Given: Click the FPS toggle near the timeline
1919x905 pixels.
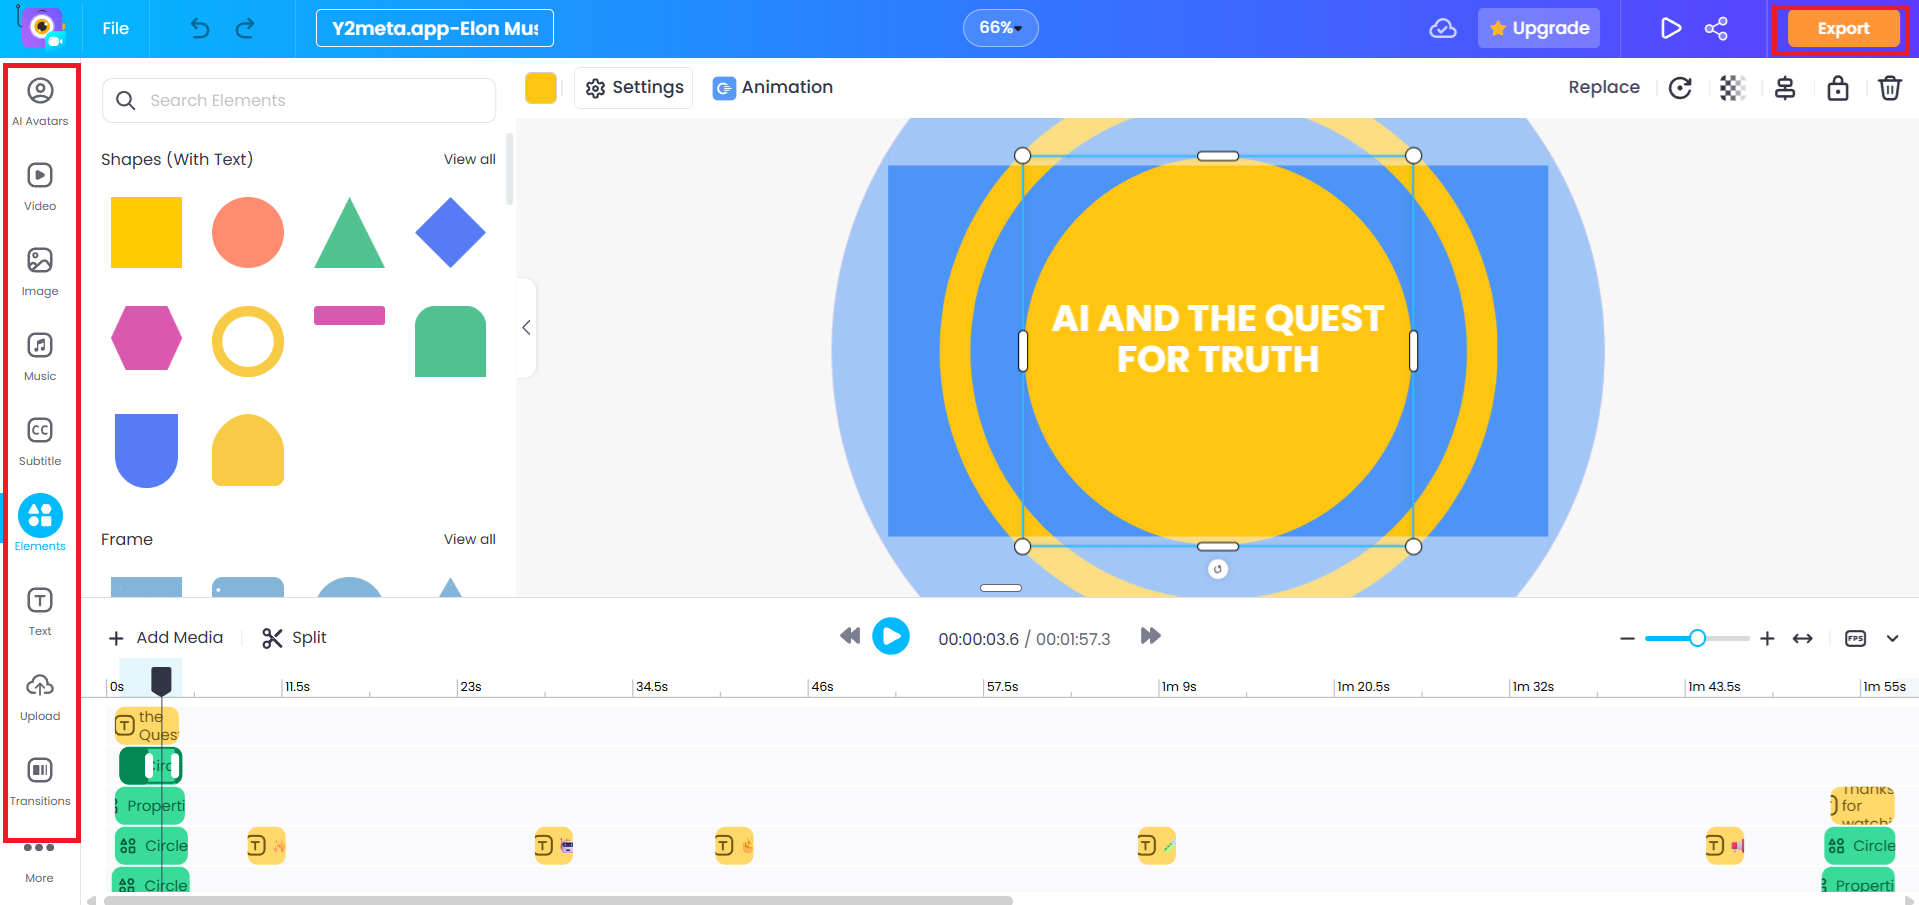Looking at the screenshot, I should [1854, 638].
